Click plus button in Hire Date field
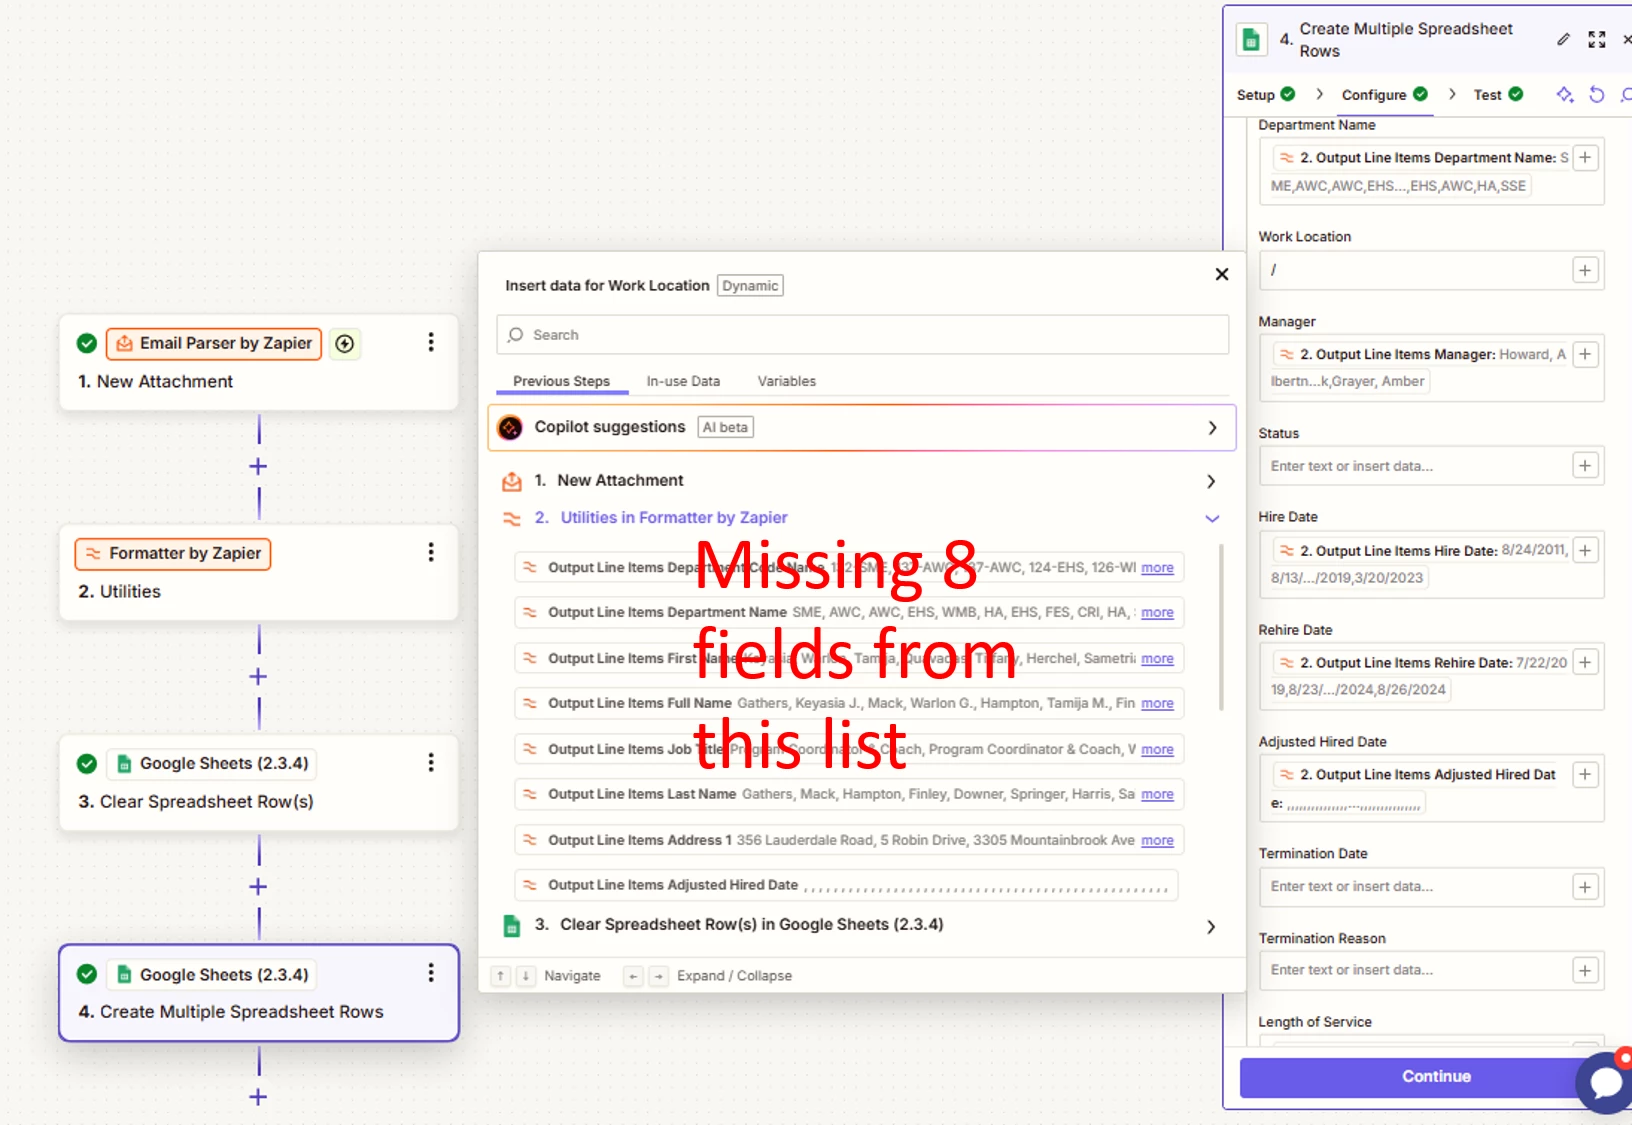This screenshot has height=1125, width=1632. [1585, 550]
